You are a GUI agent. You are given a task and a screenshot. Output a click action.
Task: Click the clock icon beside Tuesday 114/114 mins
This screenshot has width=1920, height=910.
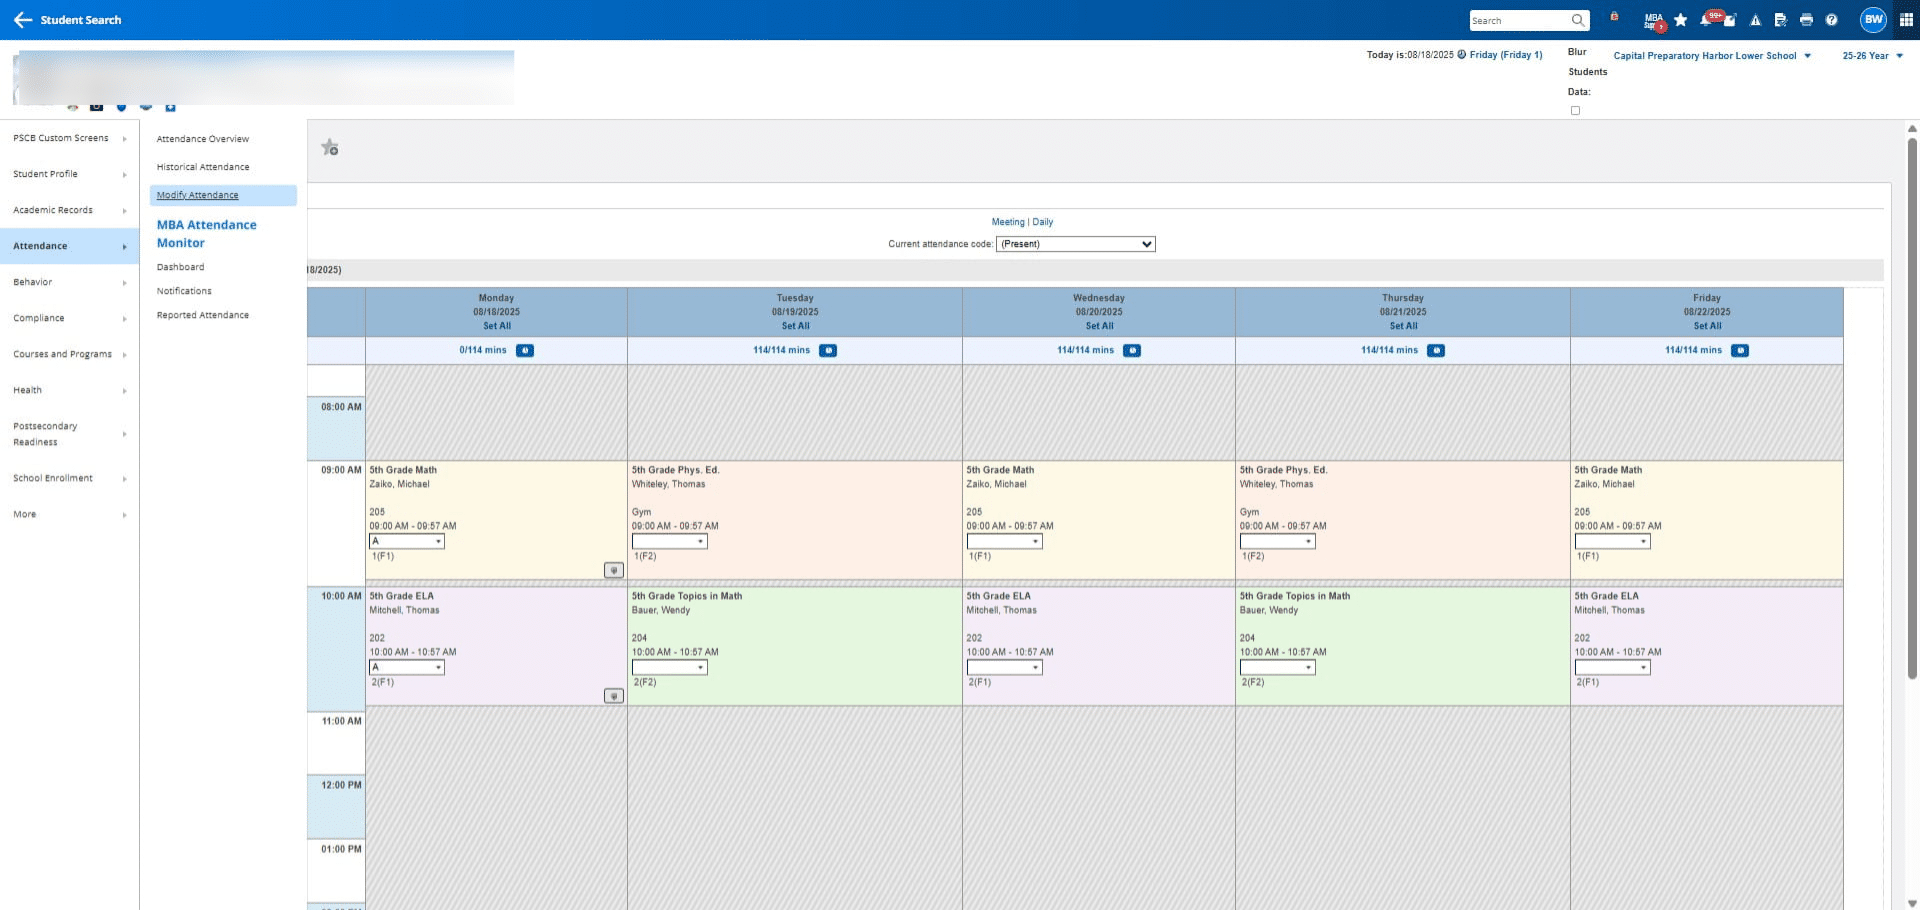click(828, 351)
